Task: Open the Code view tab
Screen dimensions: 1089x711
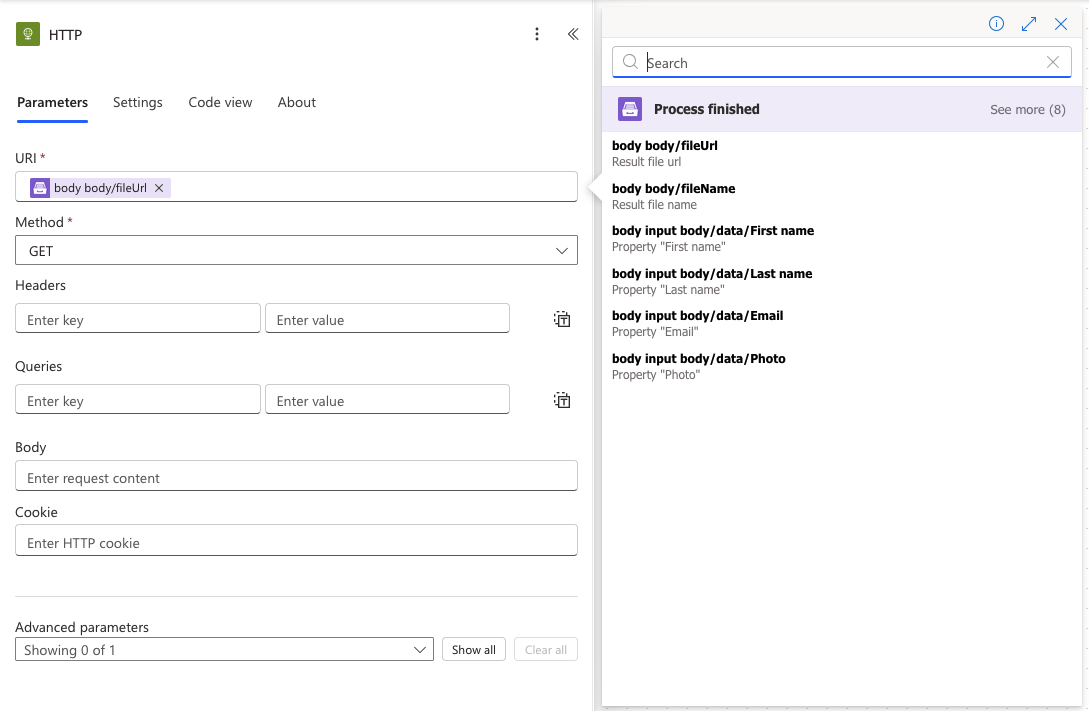Action: [220, 102]
